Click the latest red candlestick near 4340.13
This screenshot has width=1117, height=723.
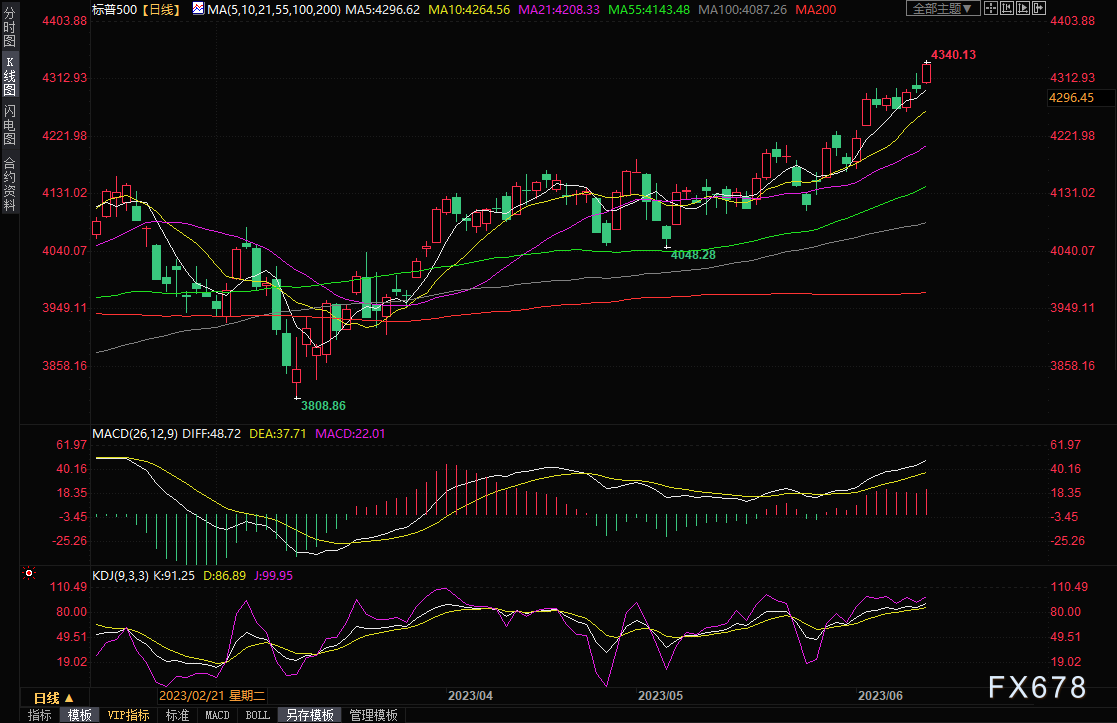[926, 73]
